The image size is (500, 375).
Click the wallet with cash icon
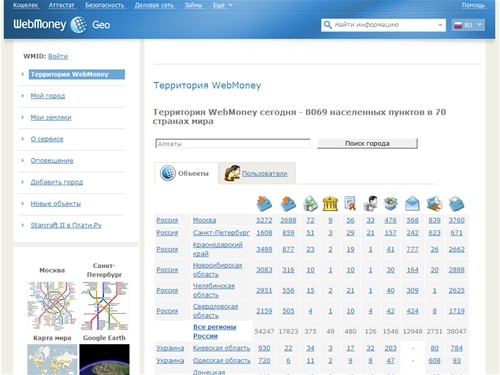pos(456,203)
